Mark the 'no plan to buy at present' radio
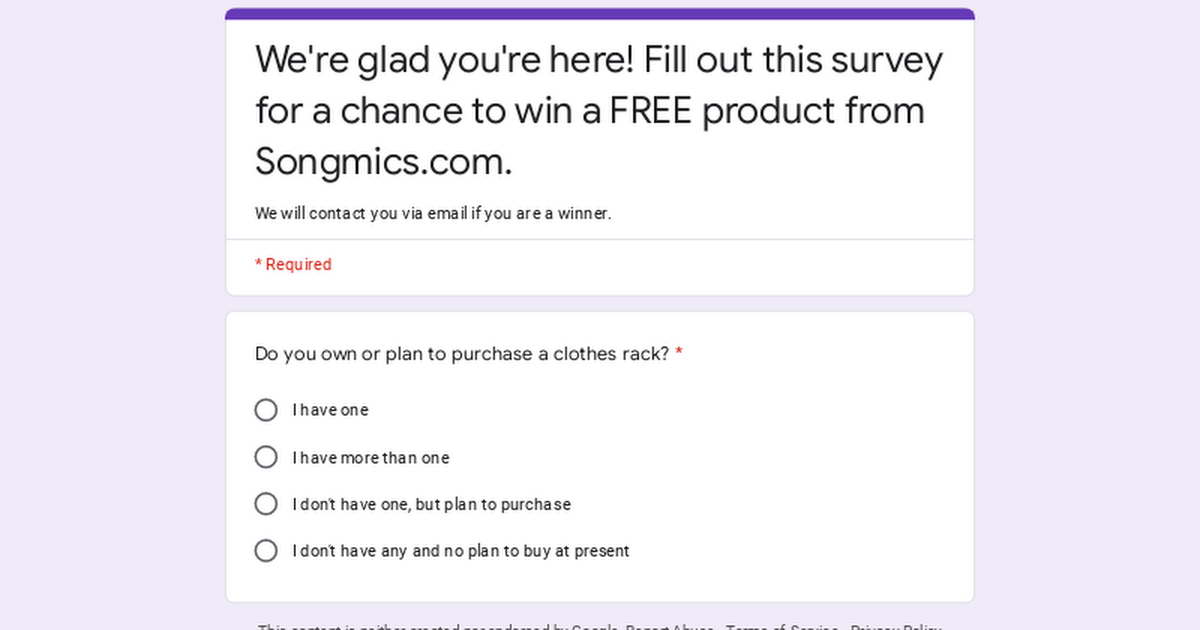 [266, 551]
